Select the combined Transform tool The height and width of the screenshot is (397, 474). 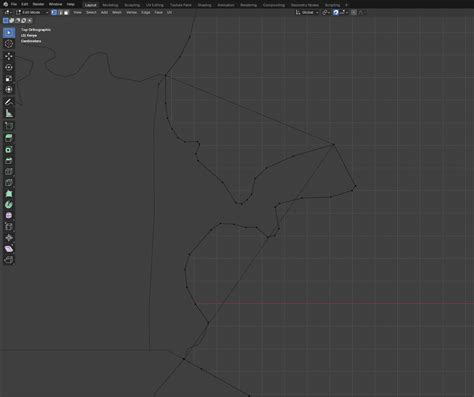coord(9,89)
